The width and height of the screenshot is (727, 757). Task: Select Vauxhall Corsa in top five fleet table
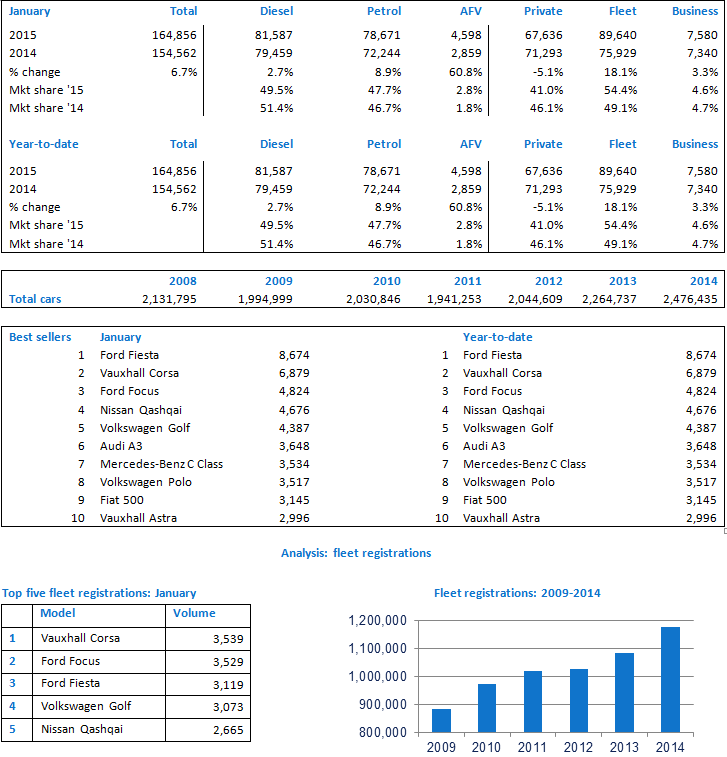pos(82,637)
